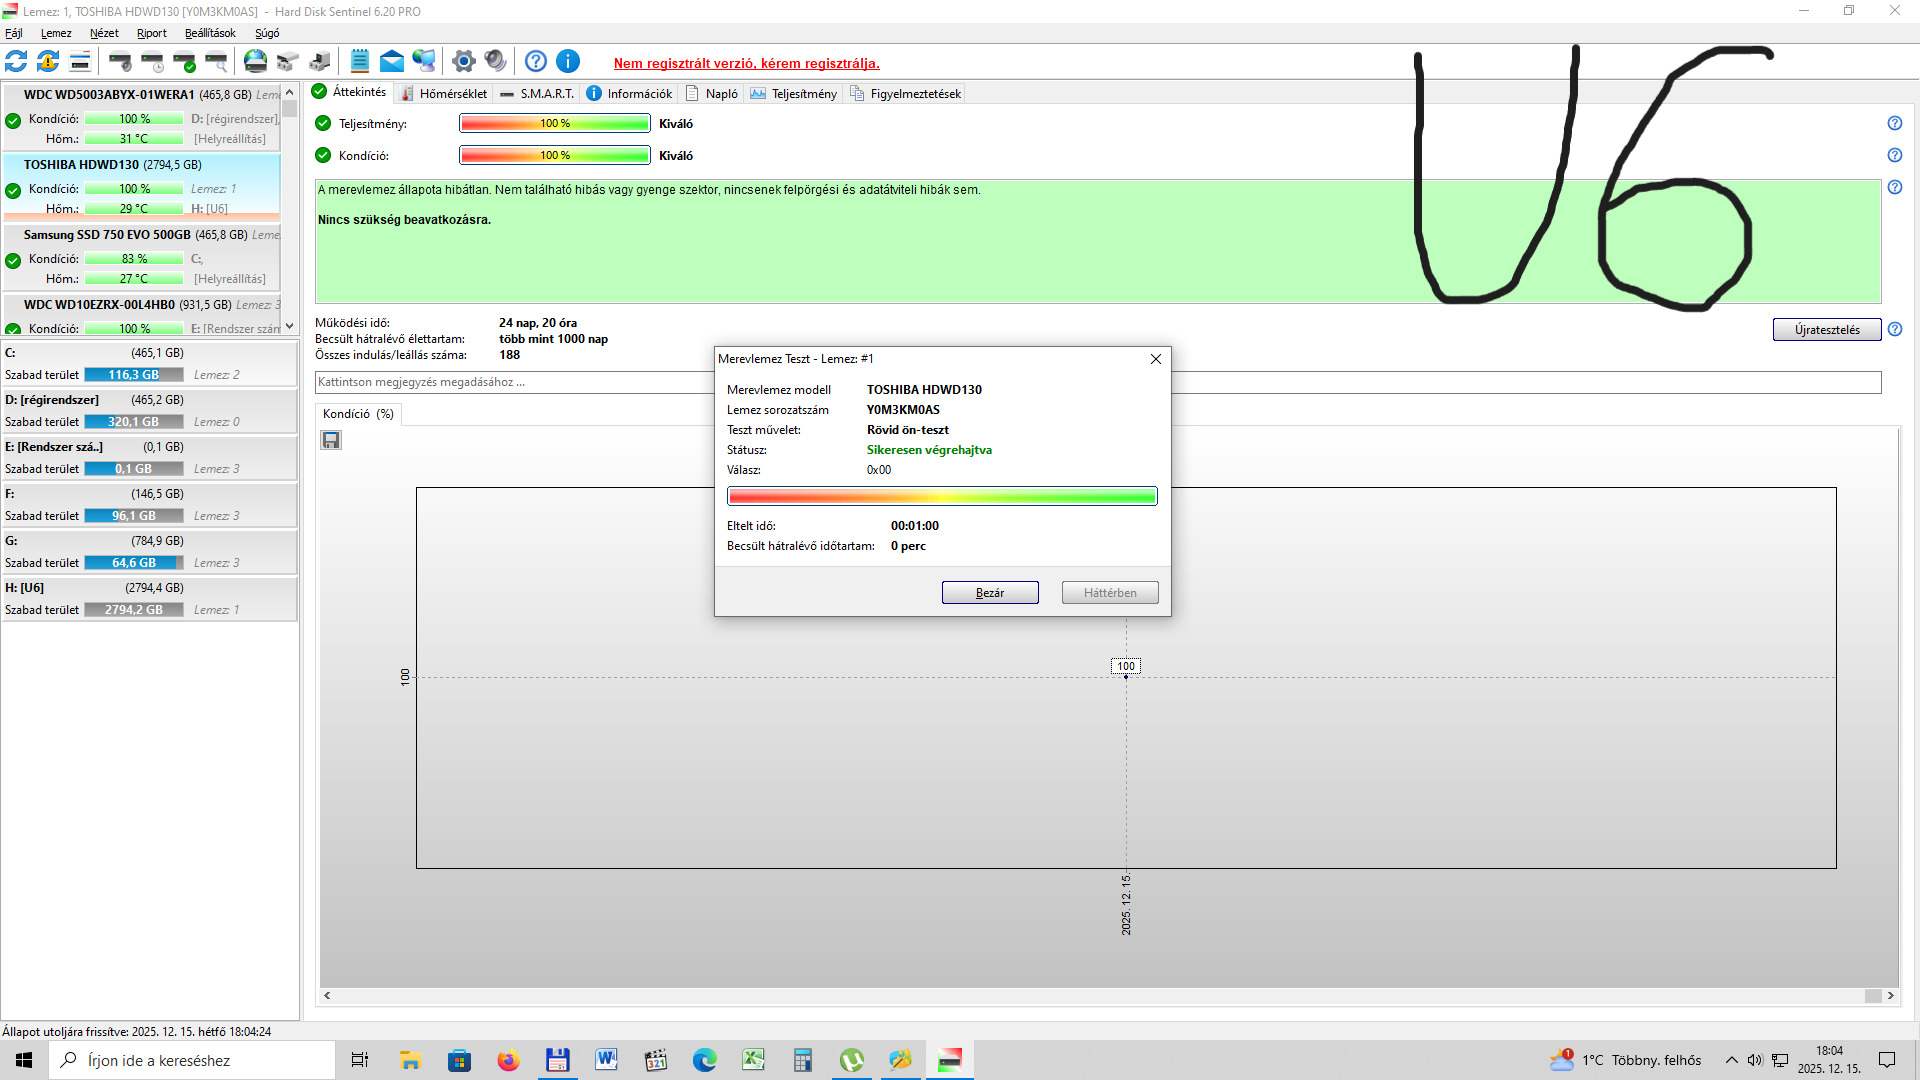Screen dimensions: 1920x1080
Task: Click the blue info About icon
Action: tap(568, 61)
